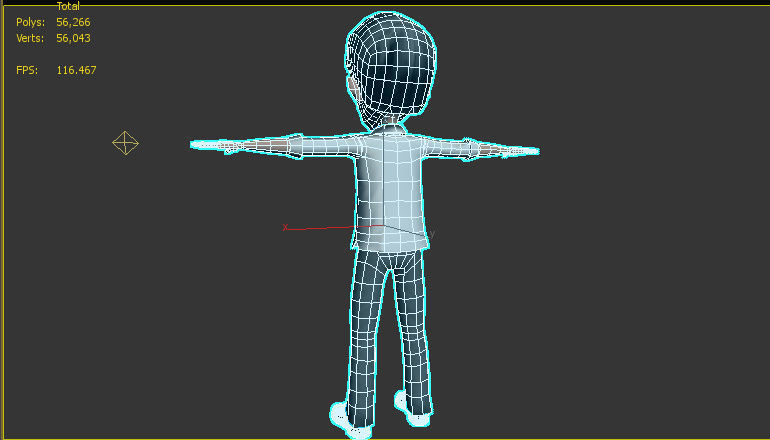The image size is (770, 440).
Task: Click the FPS value 116.467
Action: (x=76, y=70)
